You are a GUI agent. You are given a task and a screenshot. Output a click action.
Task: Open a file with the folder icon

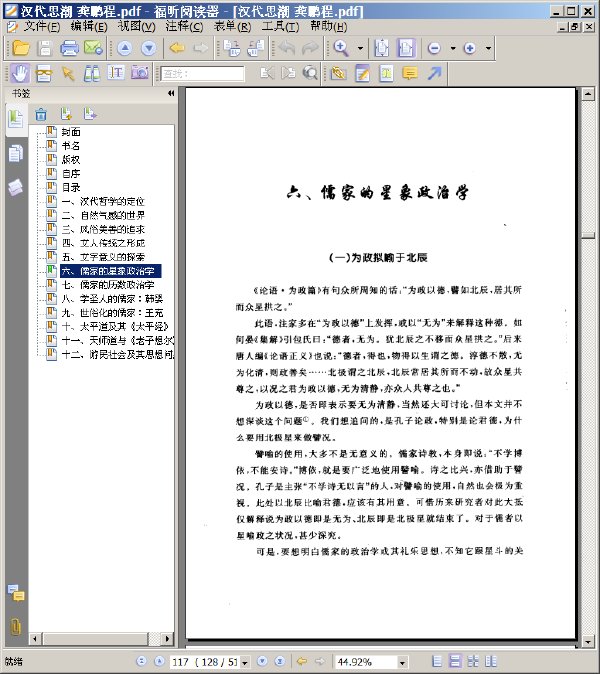coord(20,48)
